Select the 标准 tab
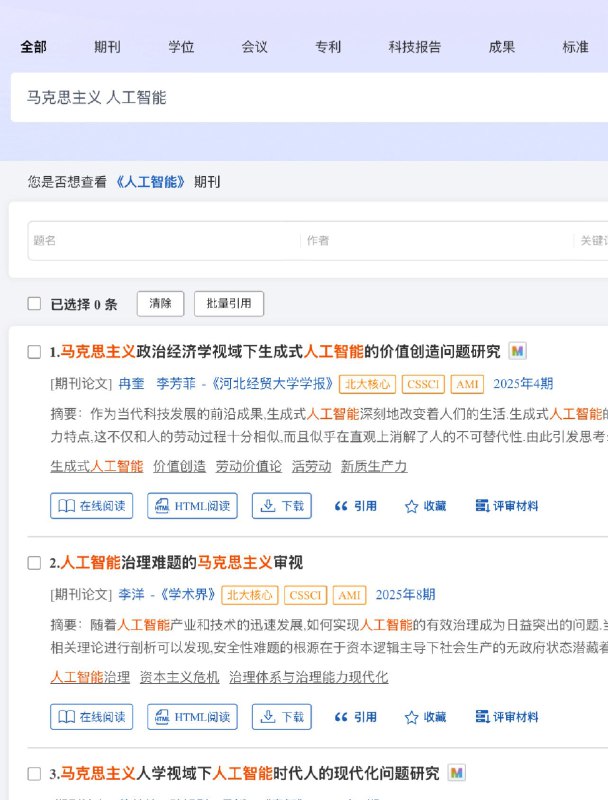Viewport: 608px width, 800px height. [575, 47]
